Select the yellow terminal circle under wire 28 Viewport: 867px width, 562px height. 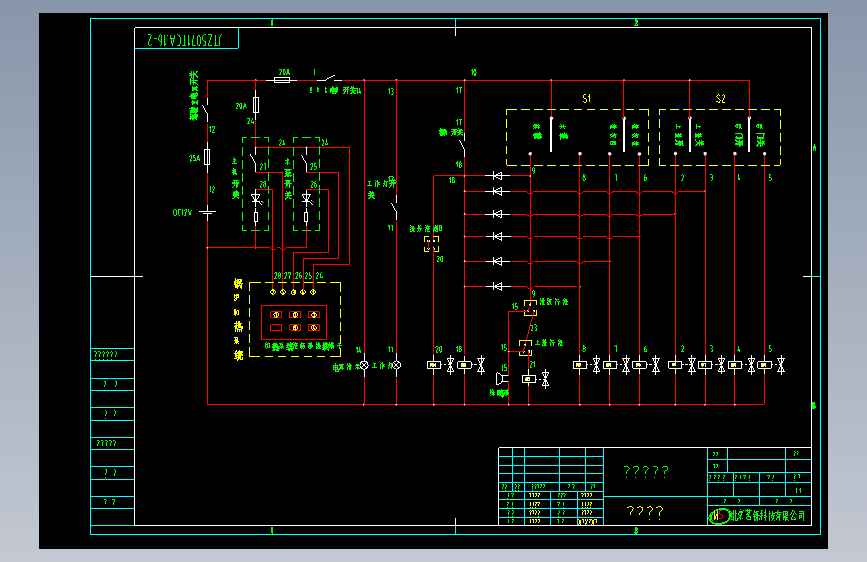273,292
